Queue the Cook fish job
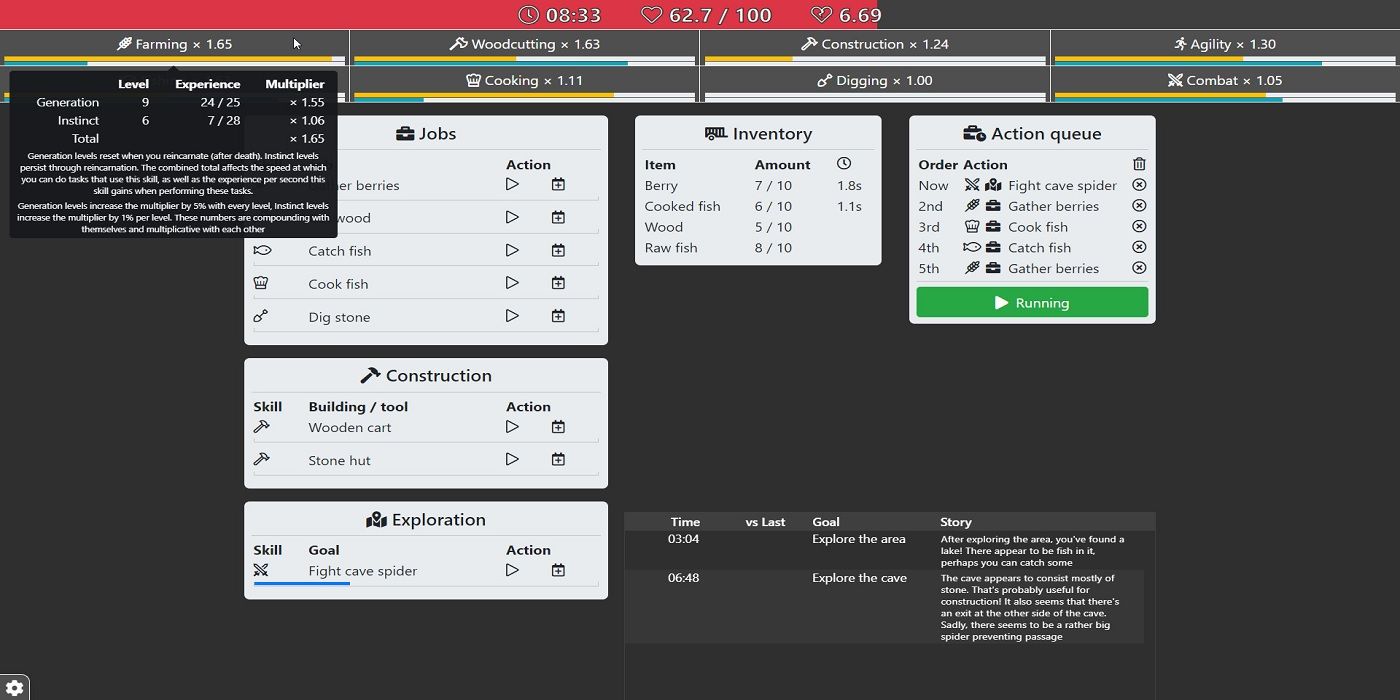This screenshot has width=1400, height=700. pyautogui.click(x=558, y=283)
